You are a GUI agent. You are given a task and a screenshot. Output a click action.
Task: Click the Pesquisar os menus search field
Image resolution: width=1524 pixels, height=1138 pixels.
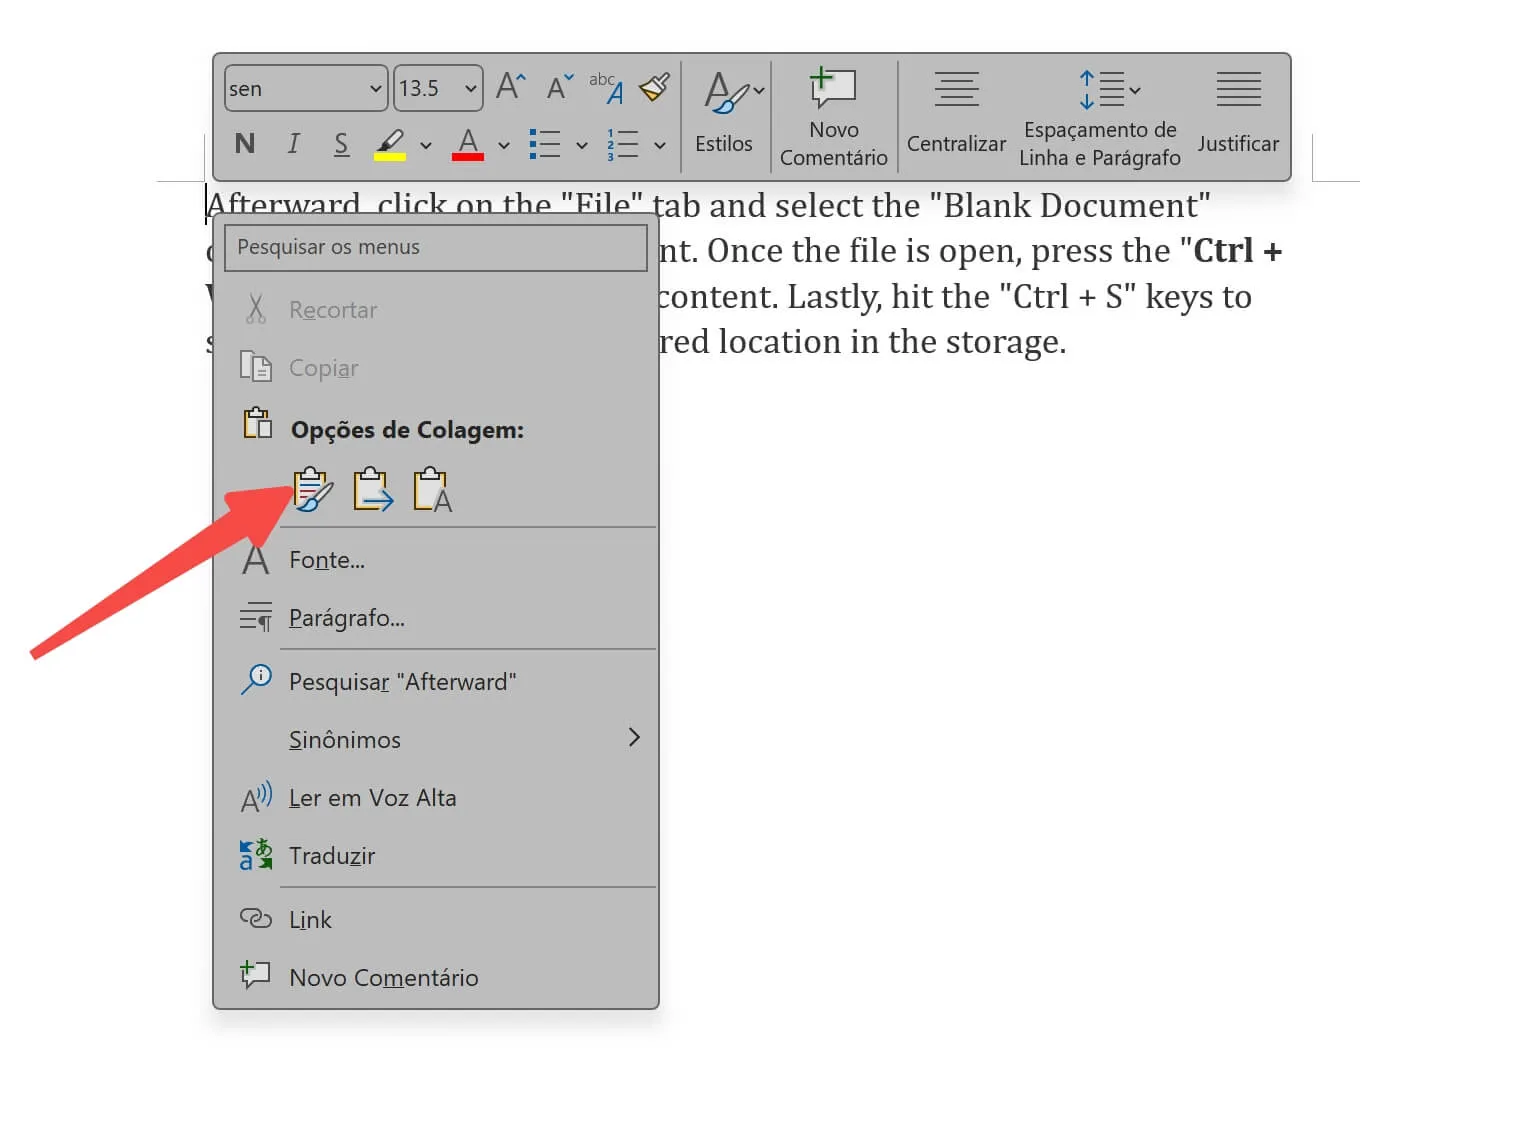(x=436, y=247)
